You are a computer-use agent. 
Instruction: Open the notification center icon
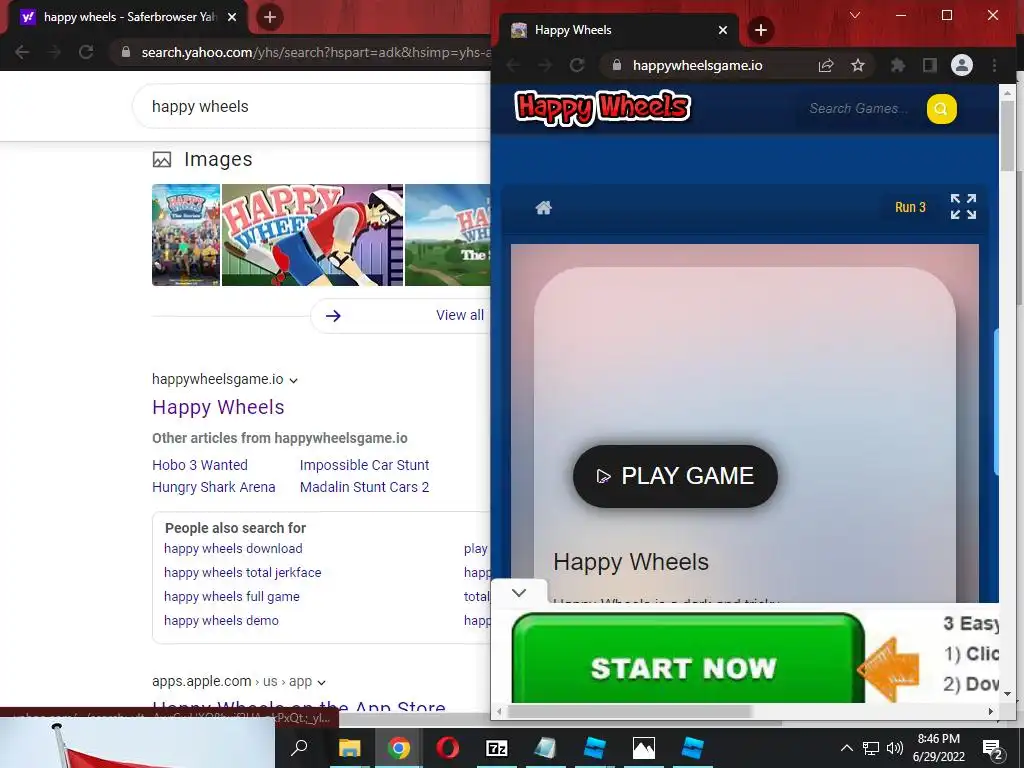point(992,748)
